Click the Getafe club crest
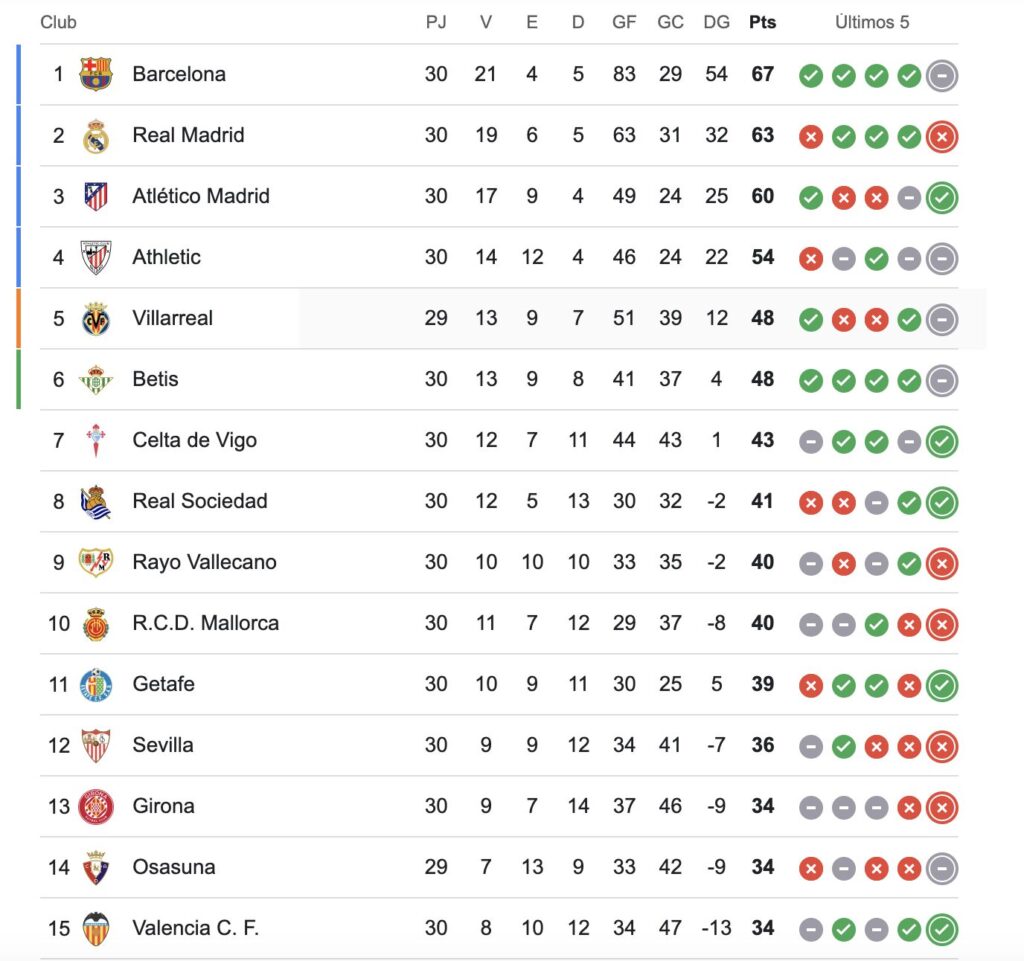The image size is (1024, 961). pyautogui.click(x=96, y=685)
